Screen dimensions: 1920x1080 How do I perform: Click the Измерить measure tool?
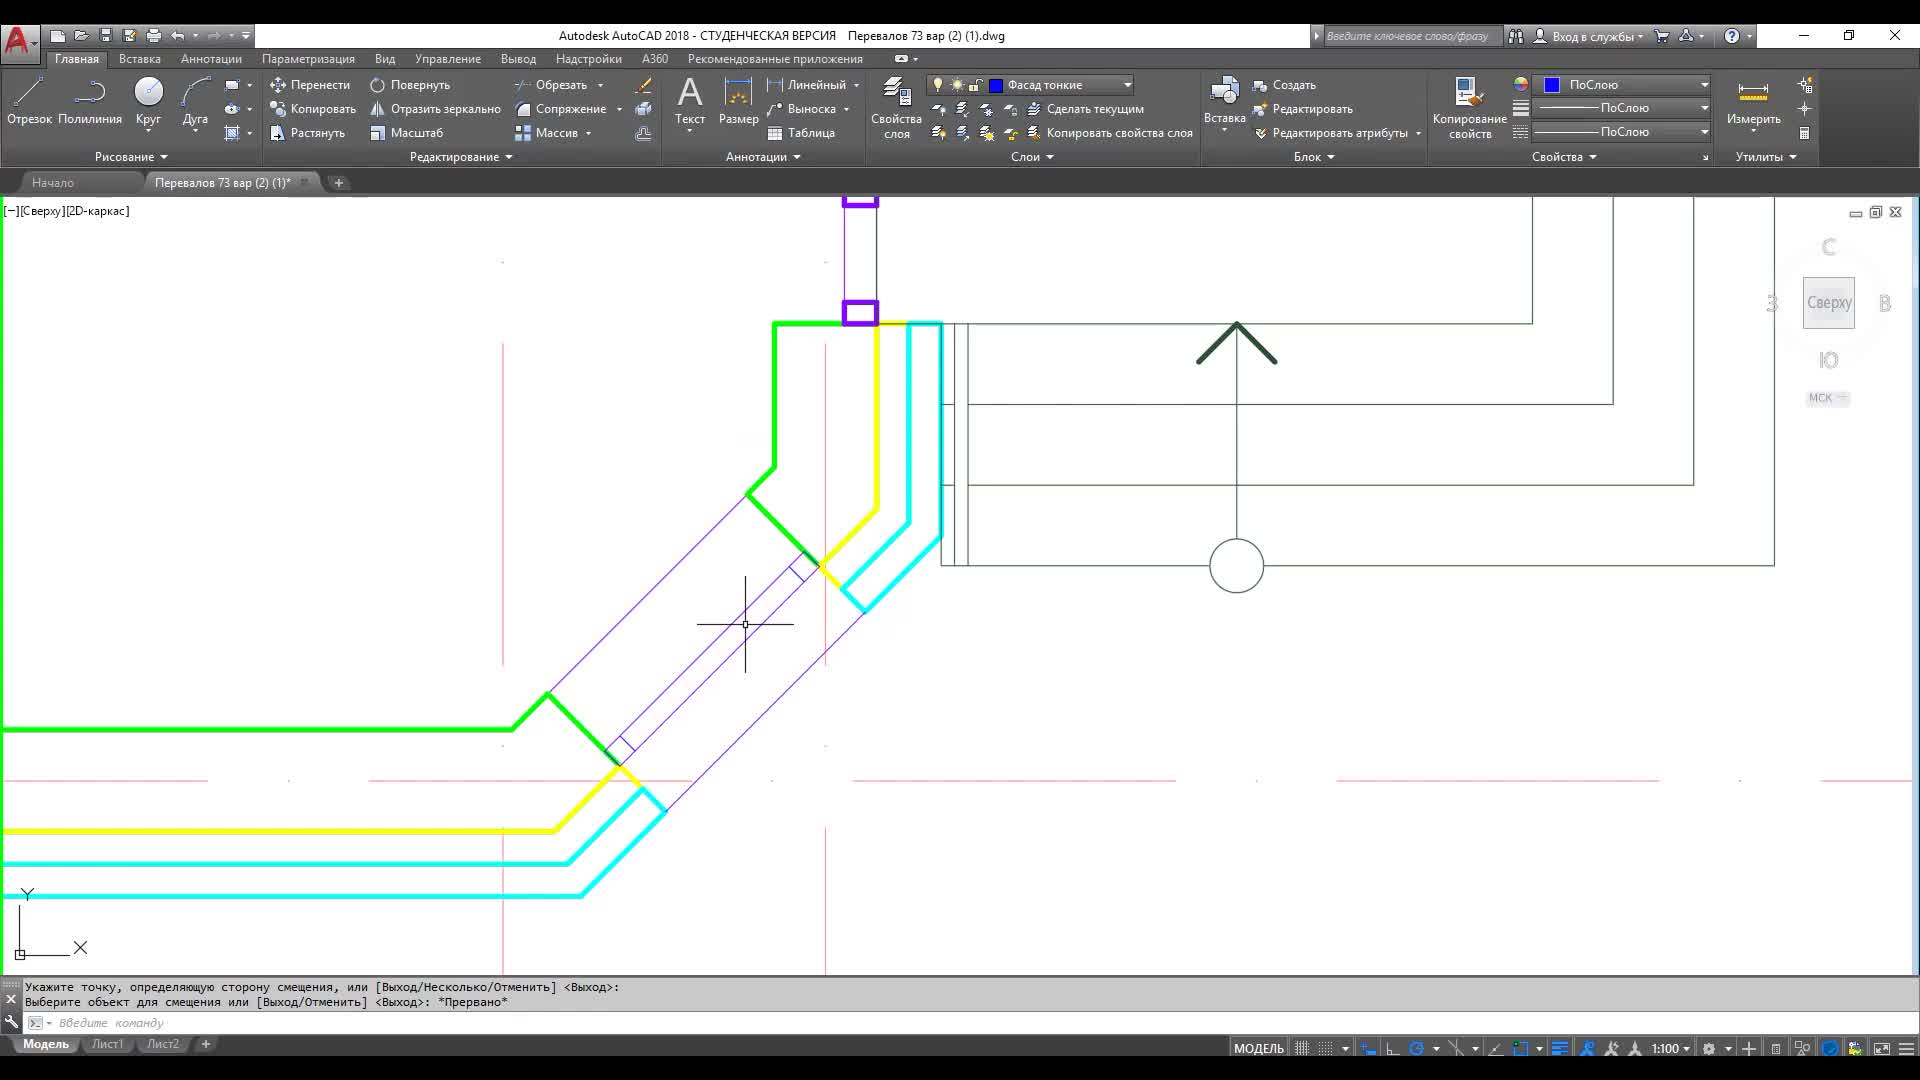coord(1753,102)
